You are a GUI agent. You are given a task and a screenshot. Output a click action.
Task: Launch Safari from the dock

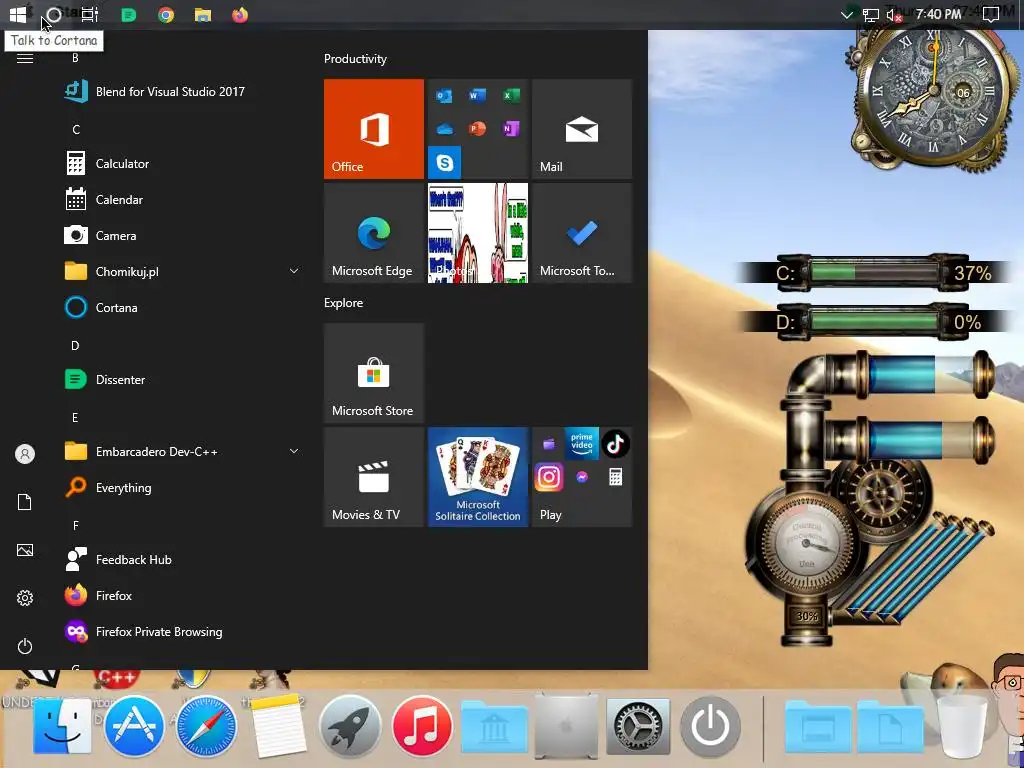point(206,726)
